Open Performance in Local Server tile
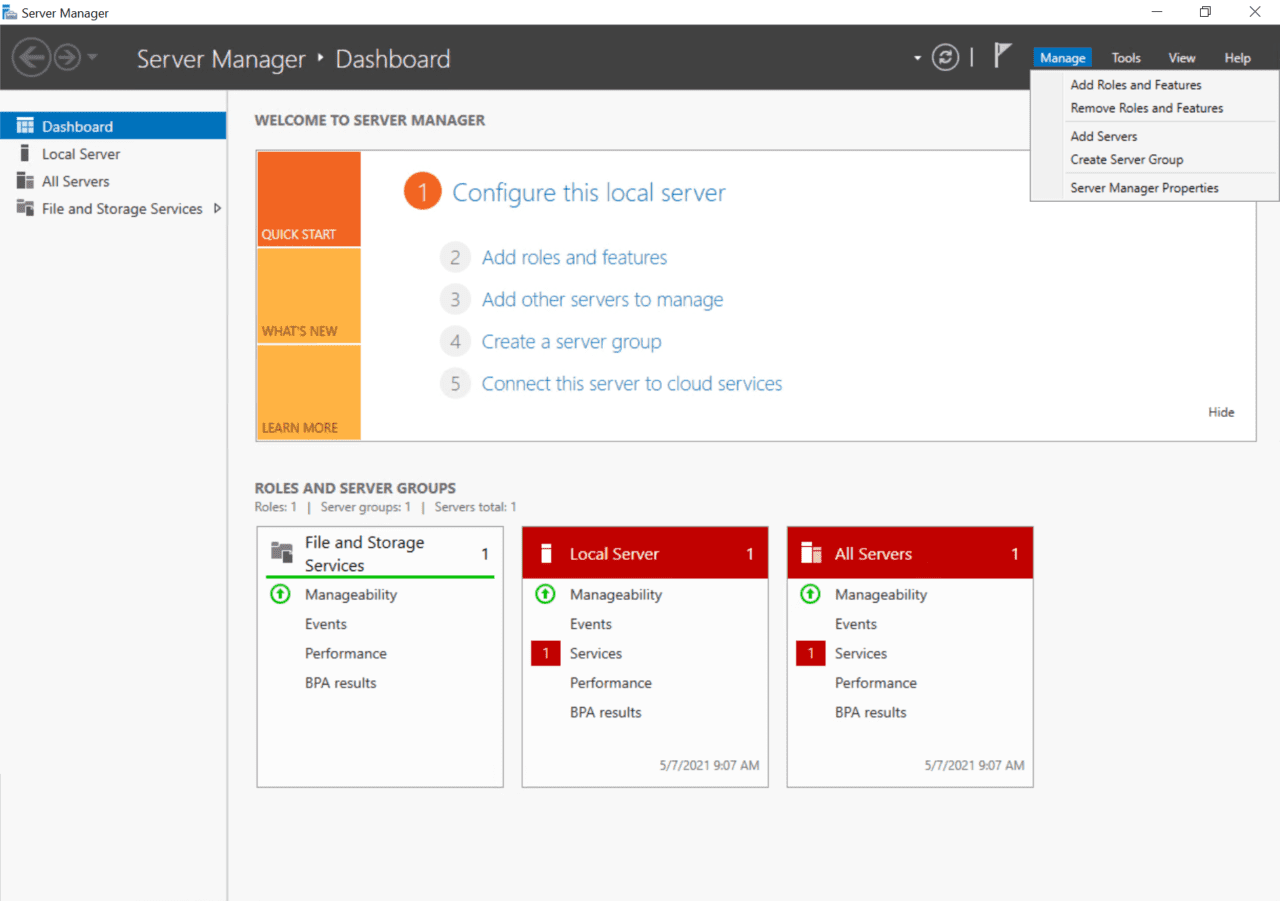Screen dimensions: 1280x901 coord(611,683)
